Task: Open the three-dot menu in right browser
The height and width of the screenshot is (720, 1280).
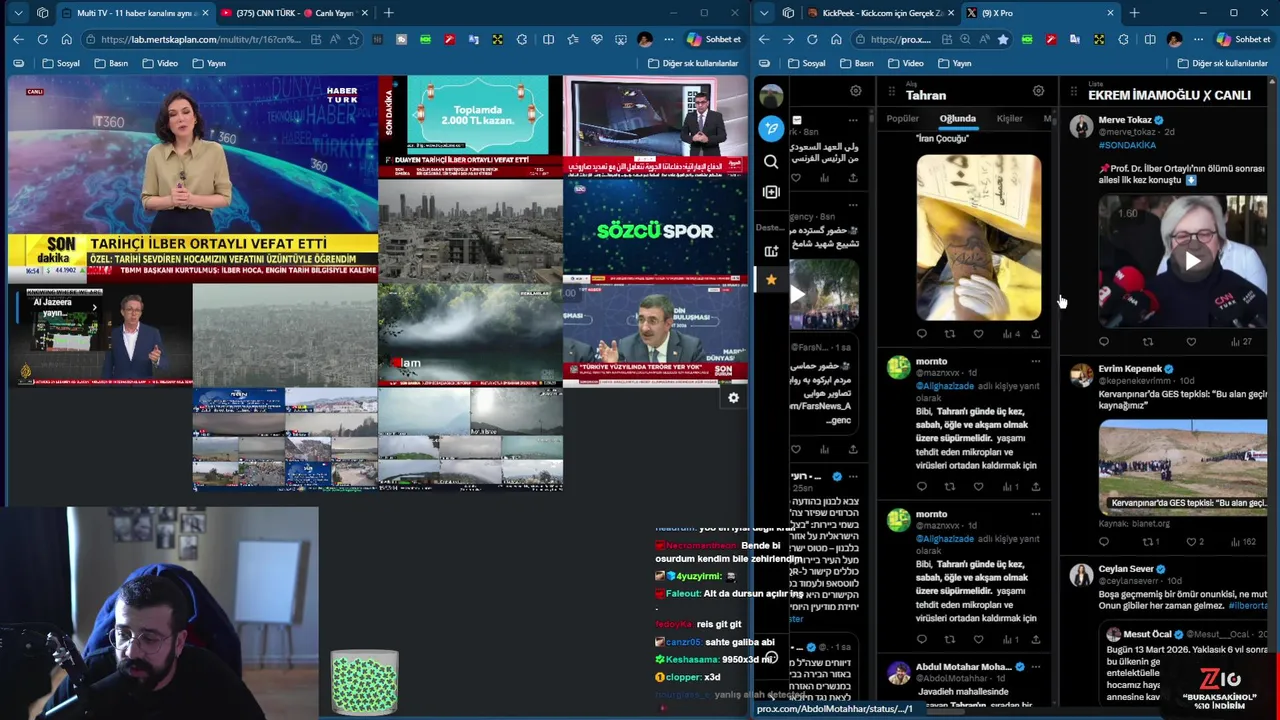Action: pyautogui.click(x=1199, y=39)
